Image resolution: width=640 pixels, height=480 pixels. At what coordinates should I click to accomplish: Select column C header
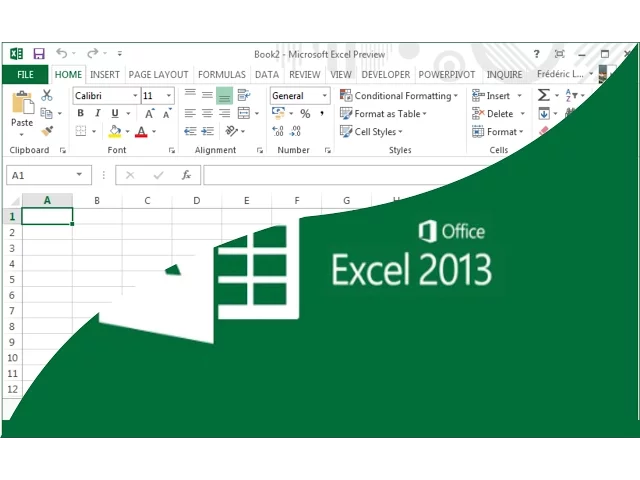(147, 200)
